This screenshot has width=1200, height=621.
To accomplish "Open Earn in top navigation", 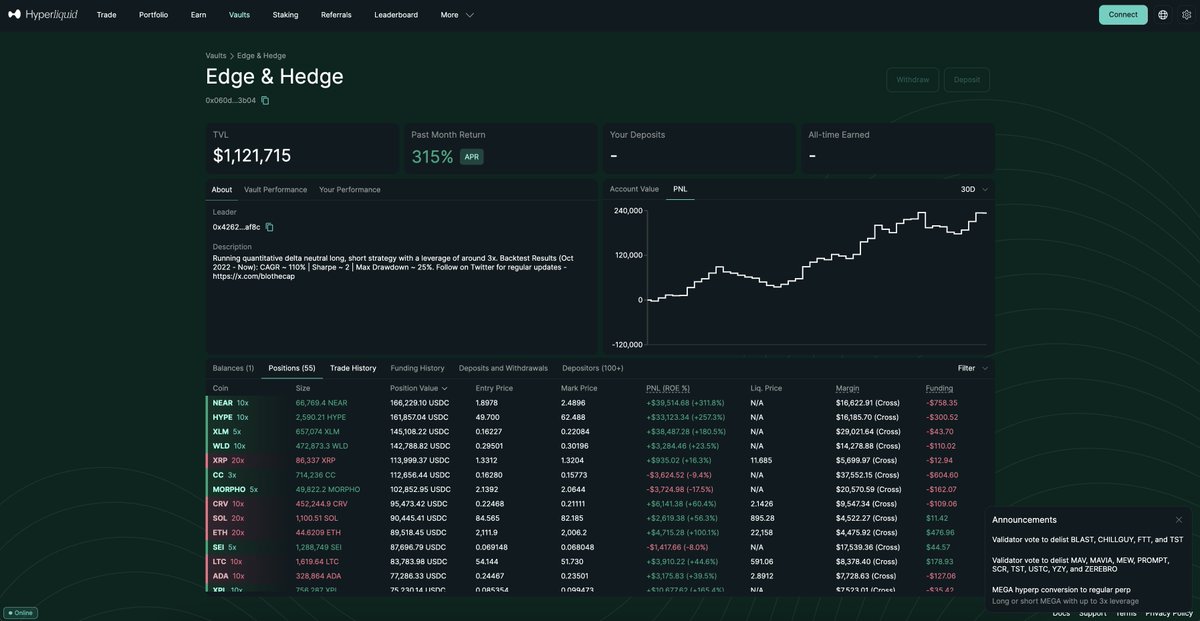I will (x=198, y=15).
